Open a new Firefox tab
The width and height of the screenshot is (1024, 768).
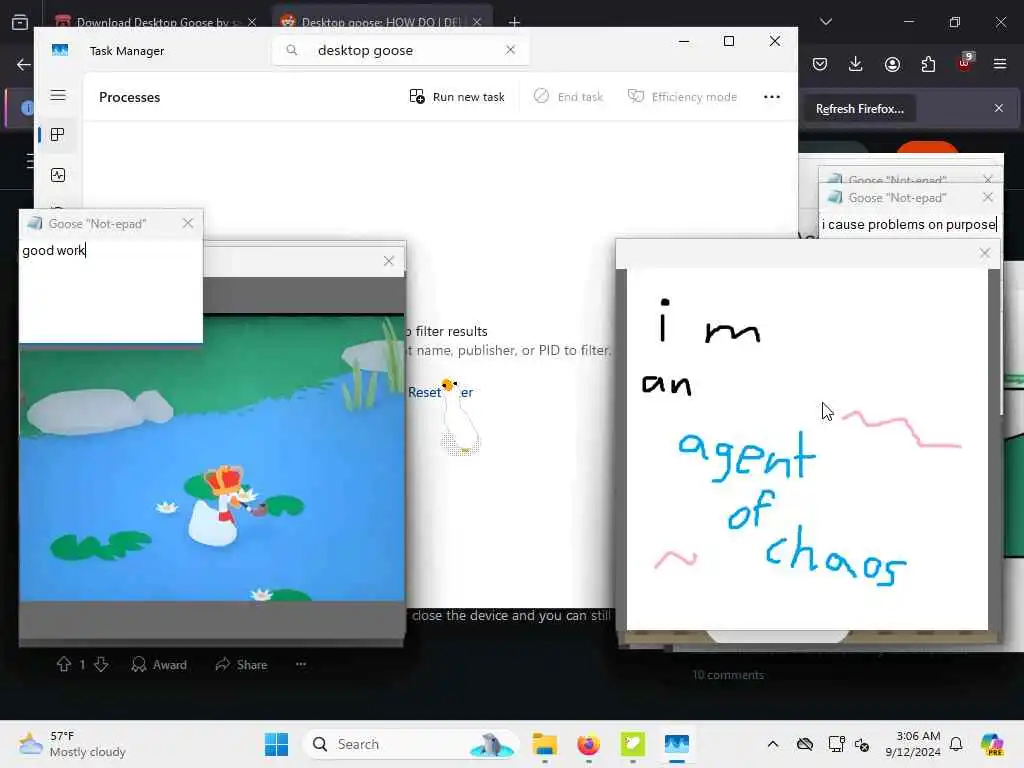[x=514, y=22]
